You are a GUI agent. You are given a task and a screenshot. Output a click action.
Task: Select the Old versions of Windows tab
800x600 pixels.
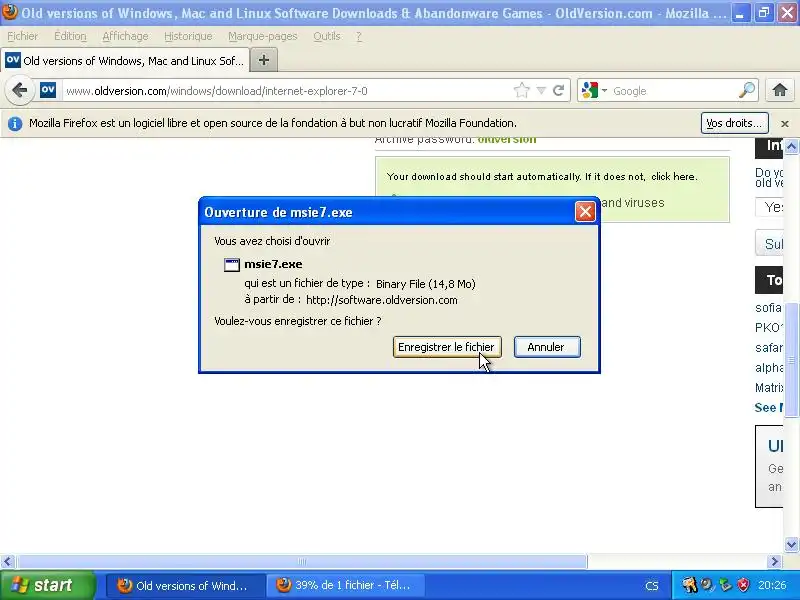click(x=125, y=61)
